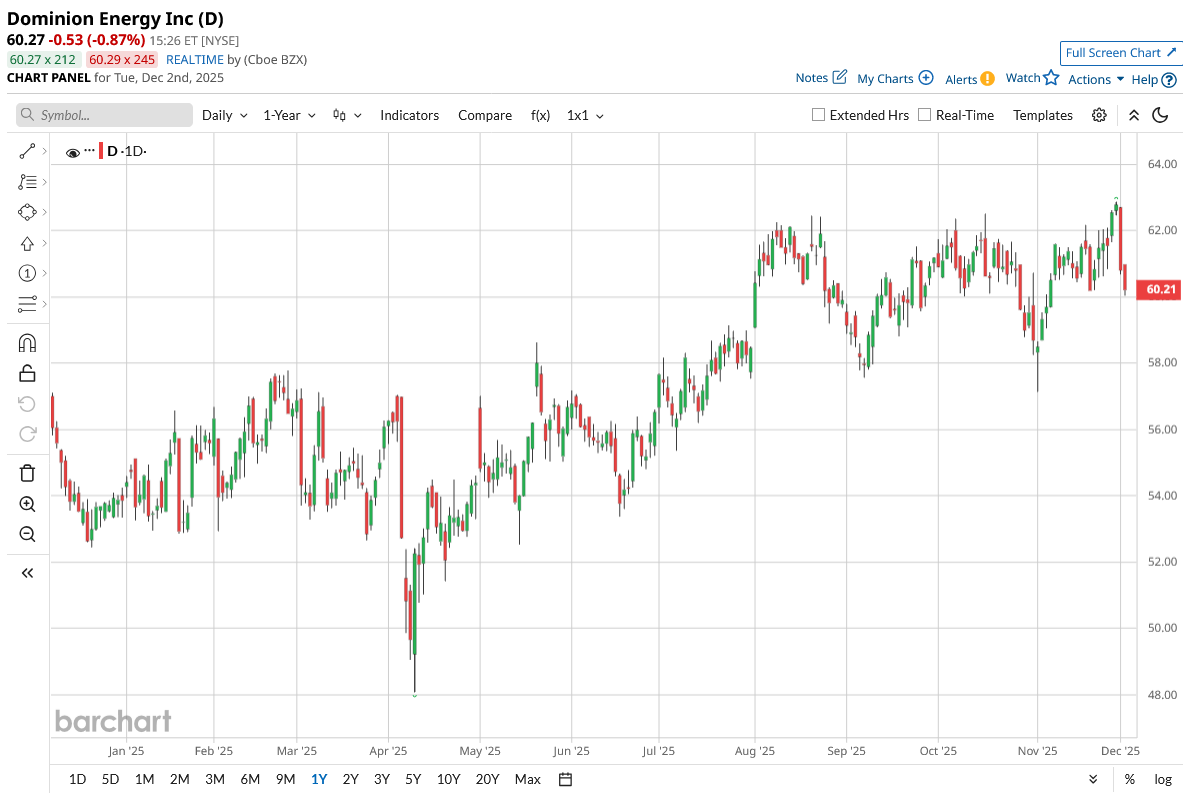Screen dimensions: 1183x793
Task: Zoom out of the chart
Action: pyautogui.click(x=27, y=534)
